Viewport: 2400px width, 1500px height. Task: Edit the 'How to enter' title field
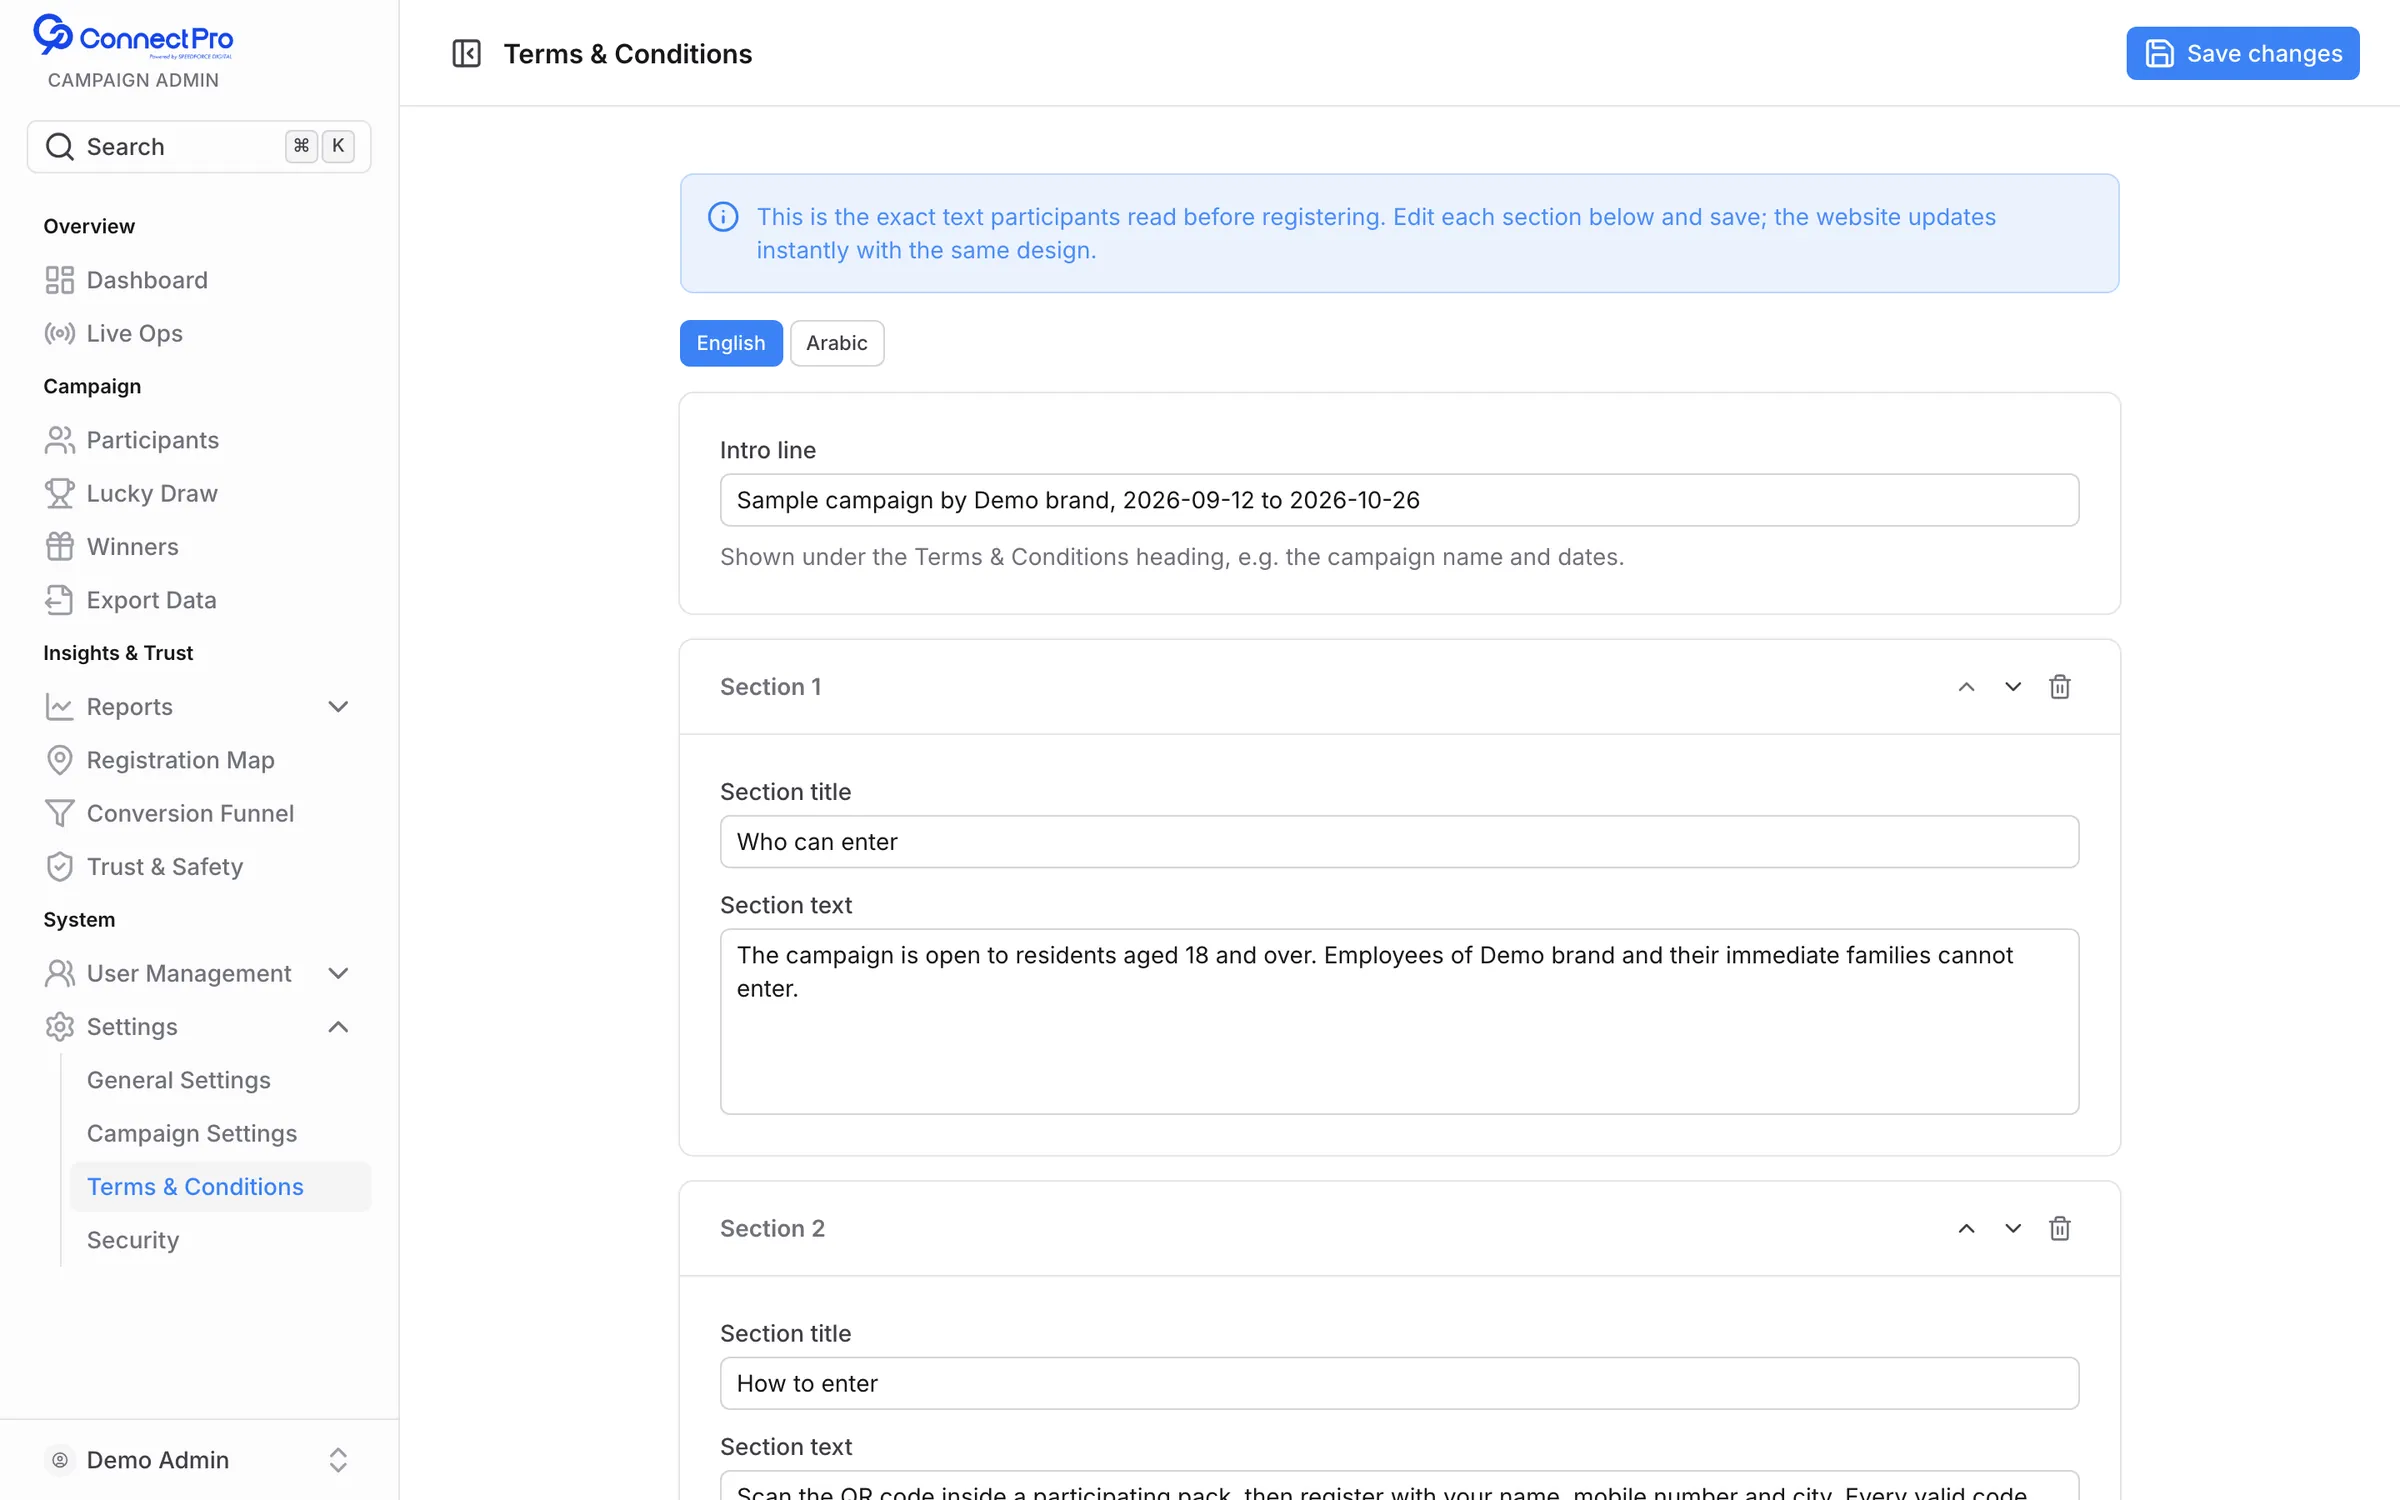coord(1399,1383)
